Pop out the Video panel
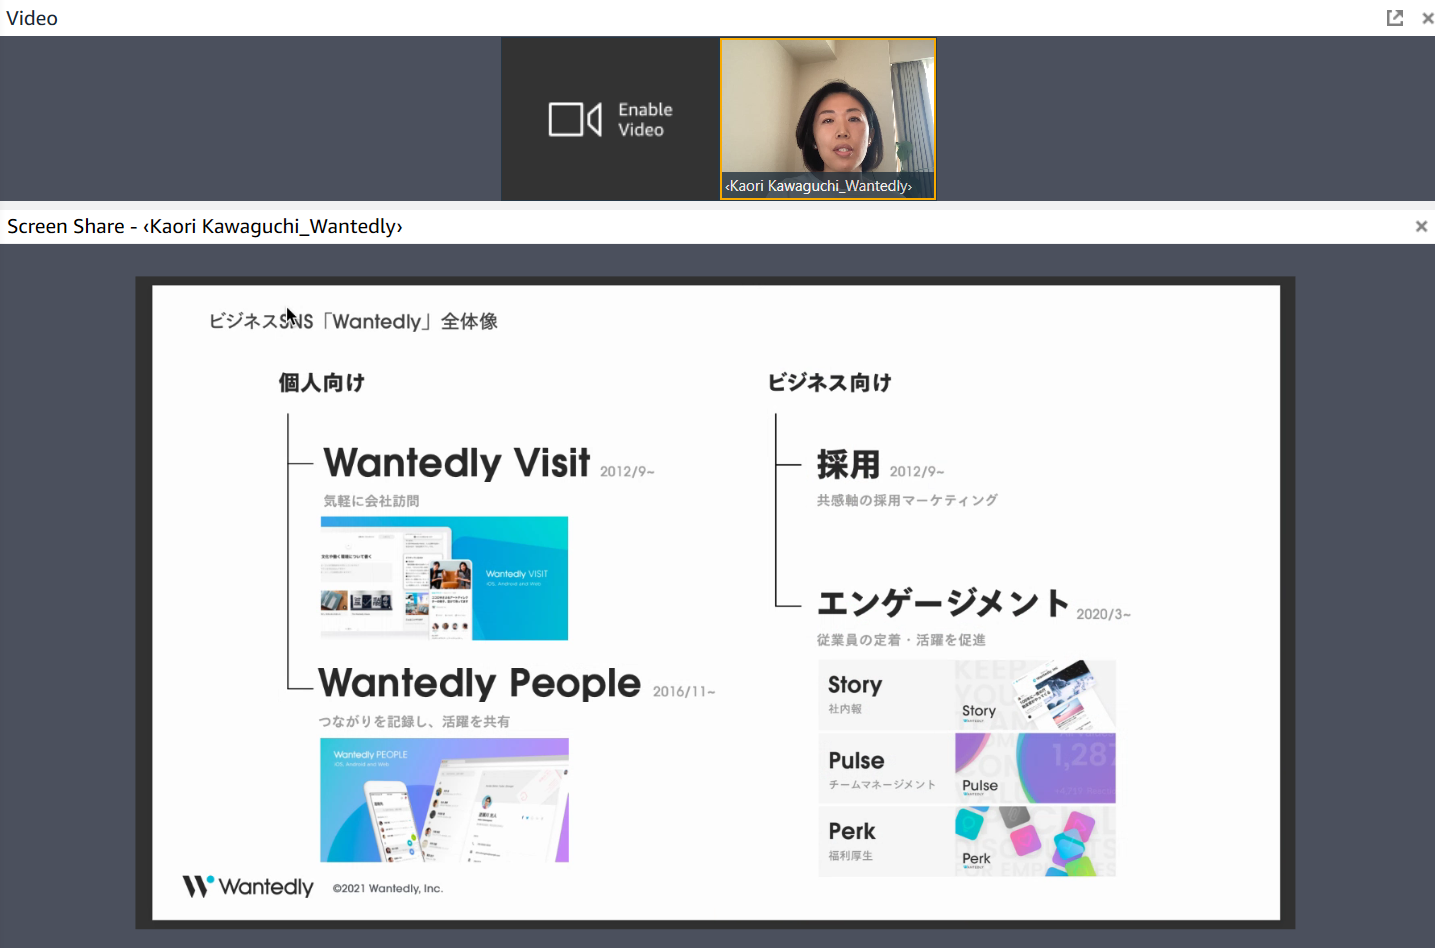 click(x=1394, y=18)
